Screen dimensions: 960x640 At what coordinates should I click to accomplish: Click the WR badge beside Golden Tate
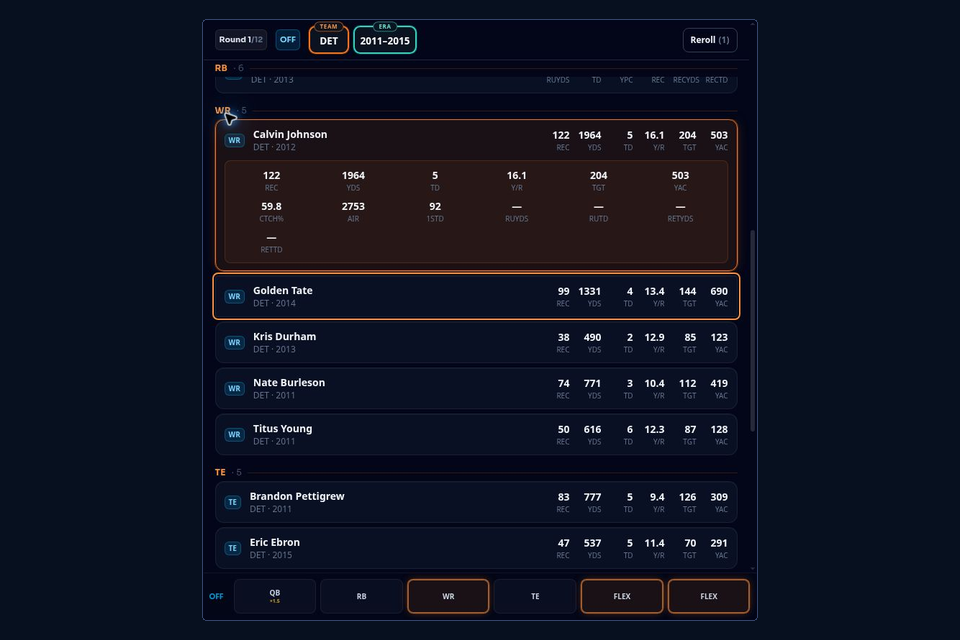click(234, 296)
